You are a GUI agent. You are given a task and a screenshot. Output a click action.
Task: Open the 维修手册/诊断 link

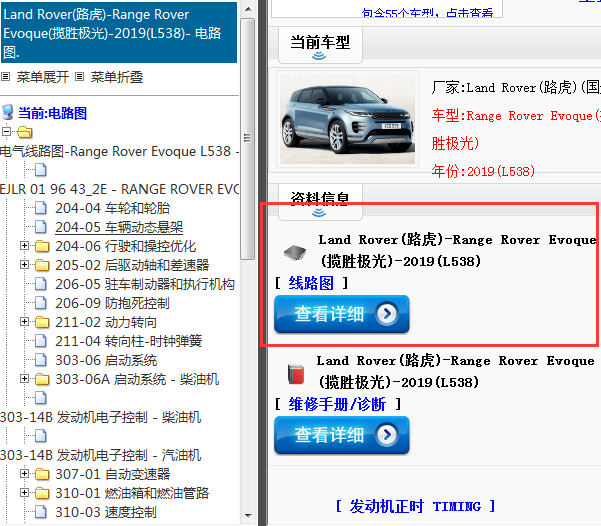point(337,404)
